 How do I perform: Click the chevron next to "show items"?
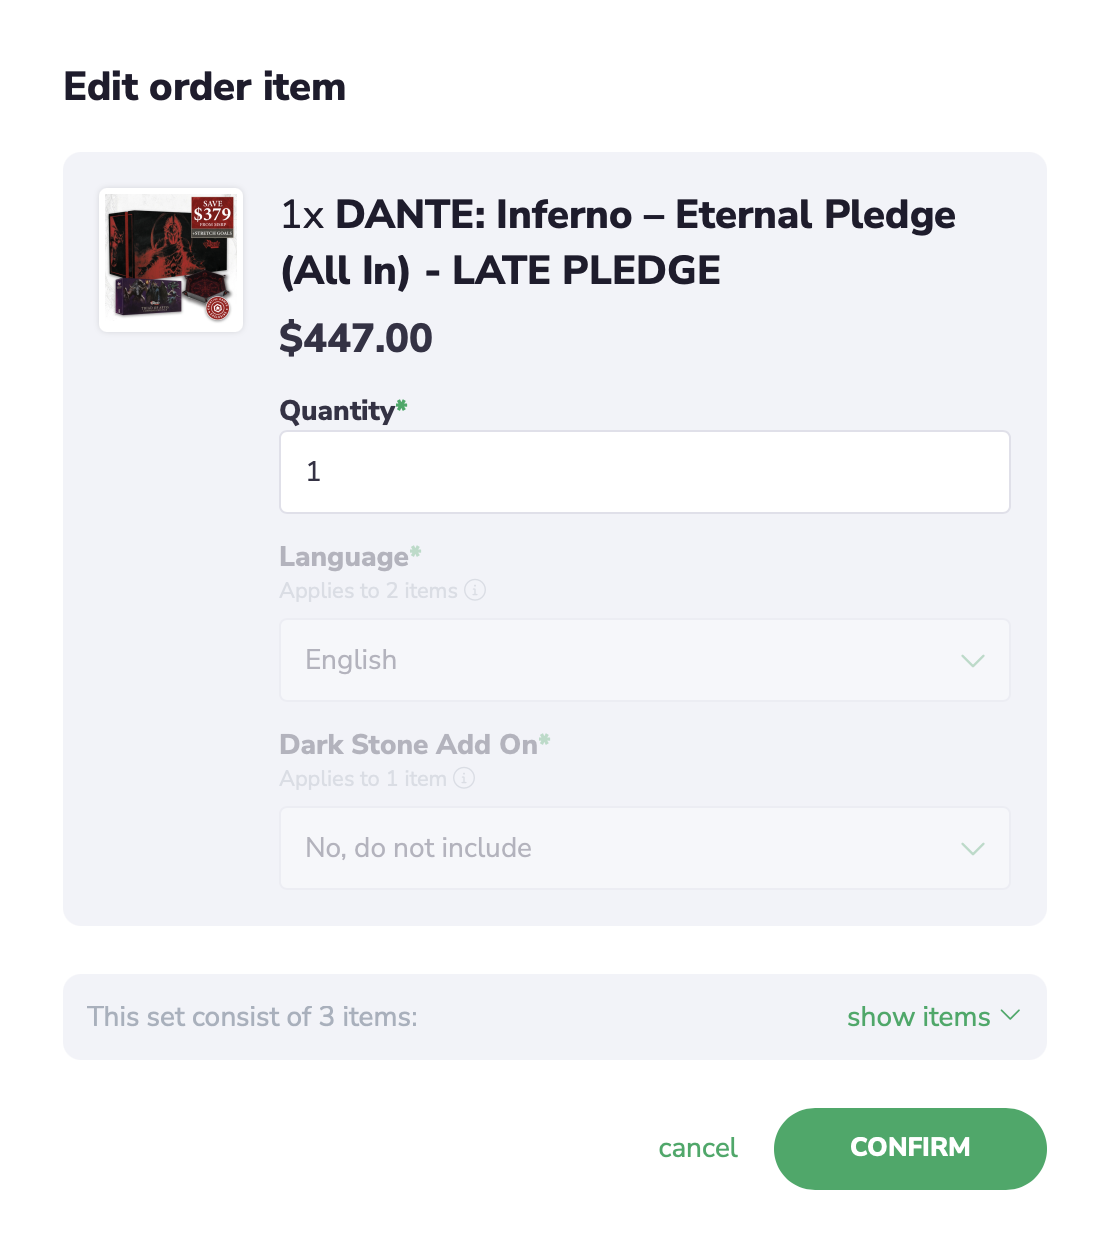[x=1011, y=1015]
